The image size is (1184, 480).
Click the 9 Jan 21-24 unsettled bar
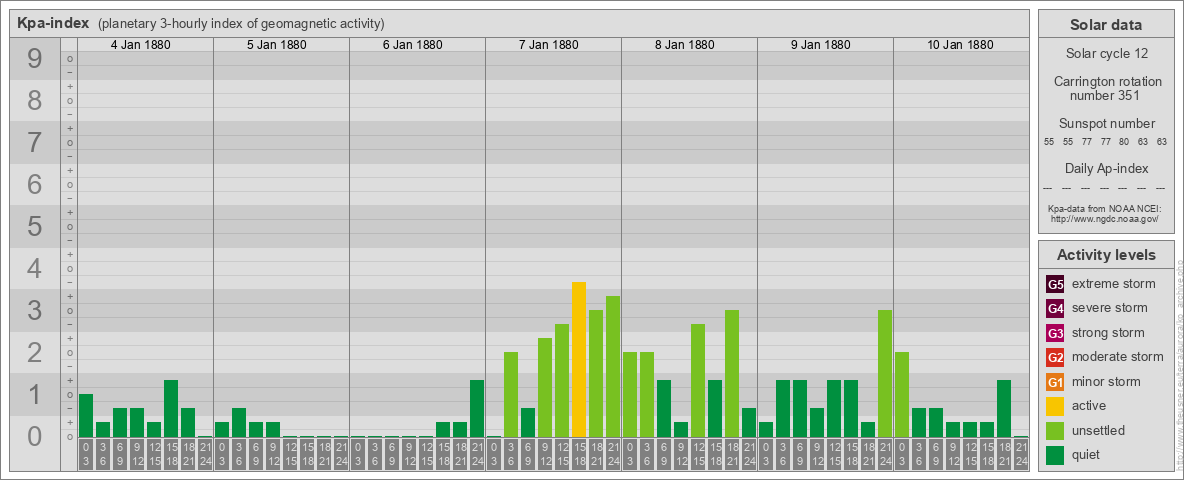pos(885,374)
